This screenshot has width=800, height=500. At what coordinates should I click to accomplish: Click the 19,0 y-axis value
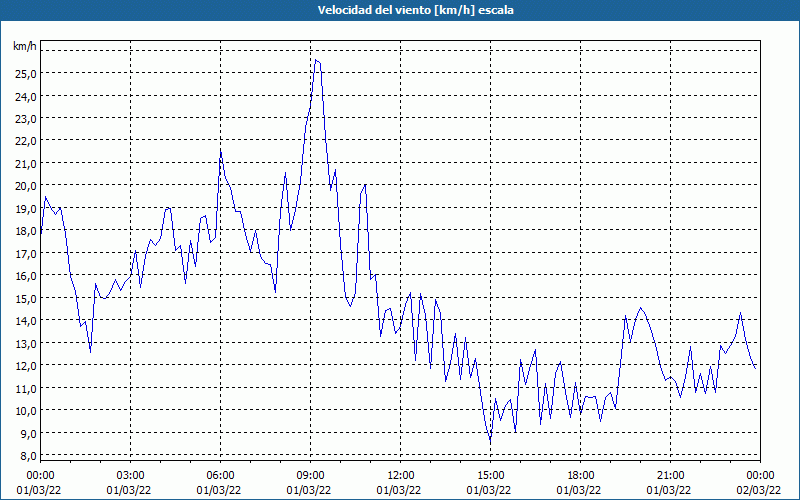pos(26,208)
